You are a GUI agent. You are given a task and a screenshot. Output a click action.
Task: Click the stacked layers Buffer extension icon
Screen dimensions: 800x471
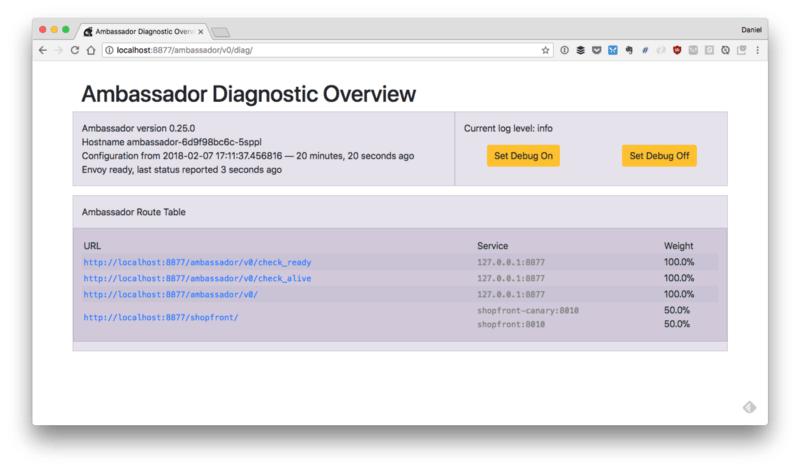click(579, 50)
